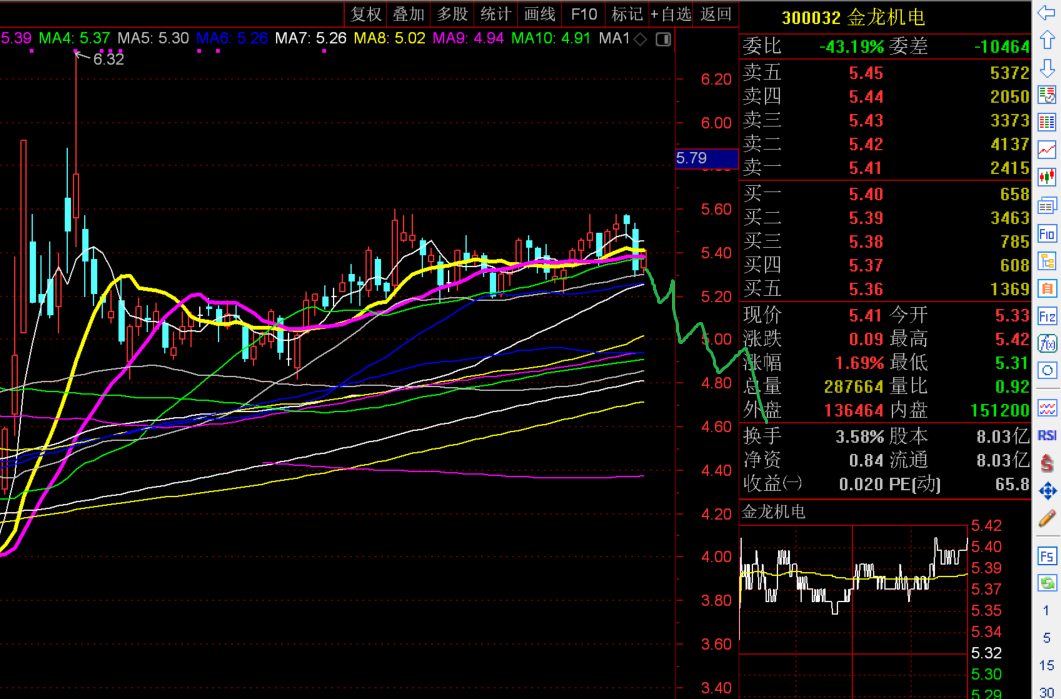This screenshot has height=699, width=1061.
Task: Select the 1 minute period
Action: (x=1047, y=611)
